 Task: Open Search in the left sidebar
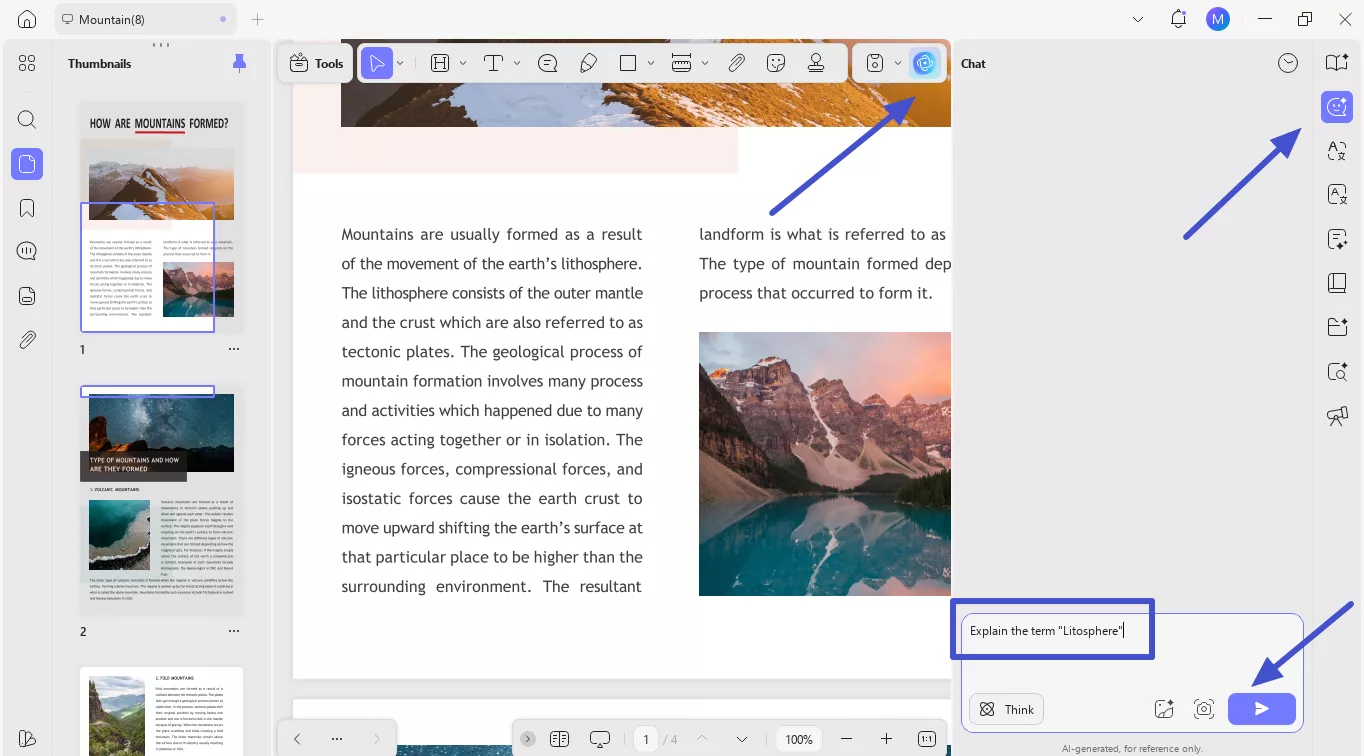pyautogui.click(x=27, y=119)
